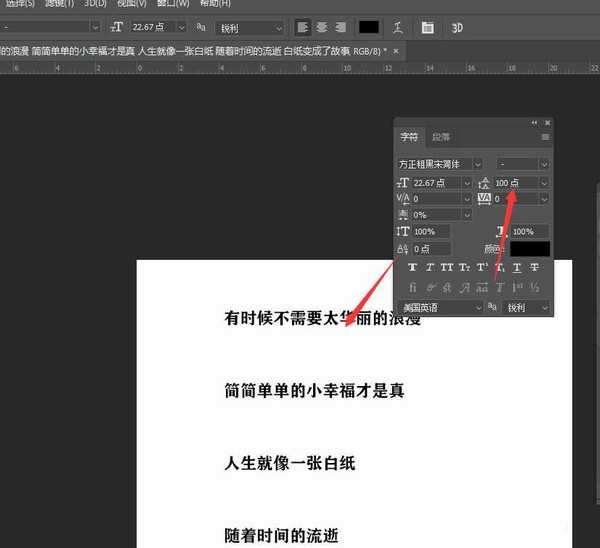Open the 3D menu in menu bar

[x=95, y=4]
